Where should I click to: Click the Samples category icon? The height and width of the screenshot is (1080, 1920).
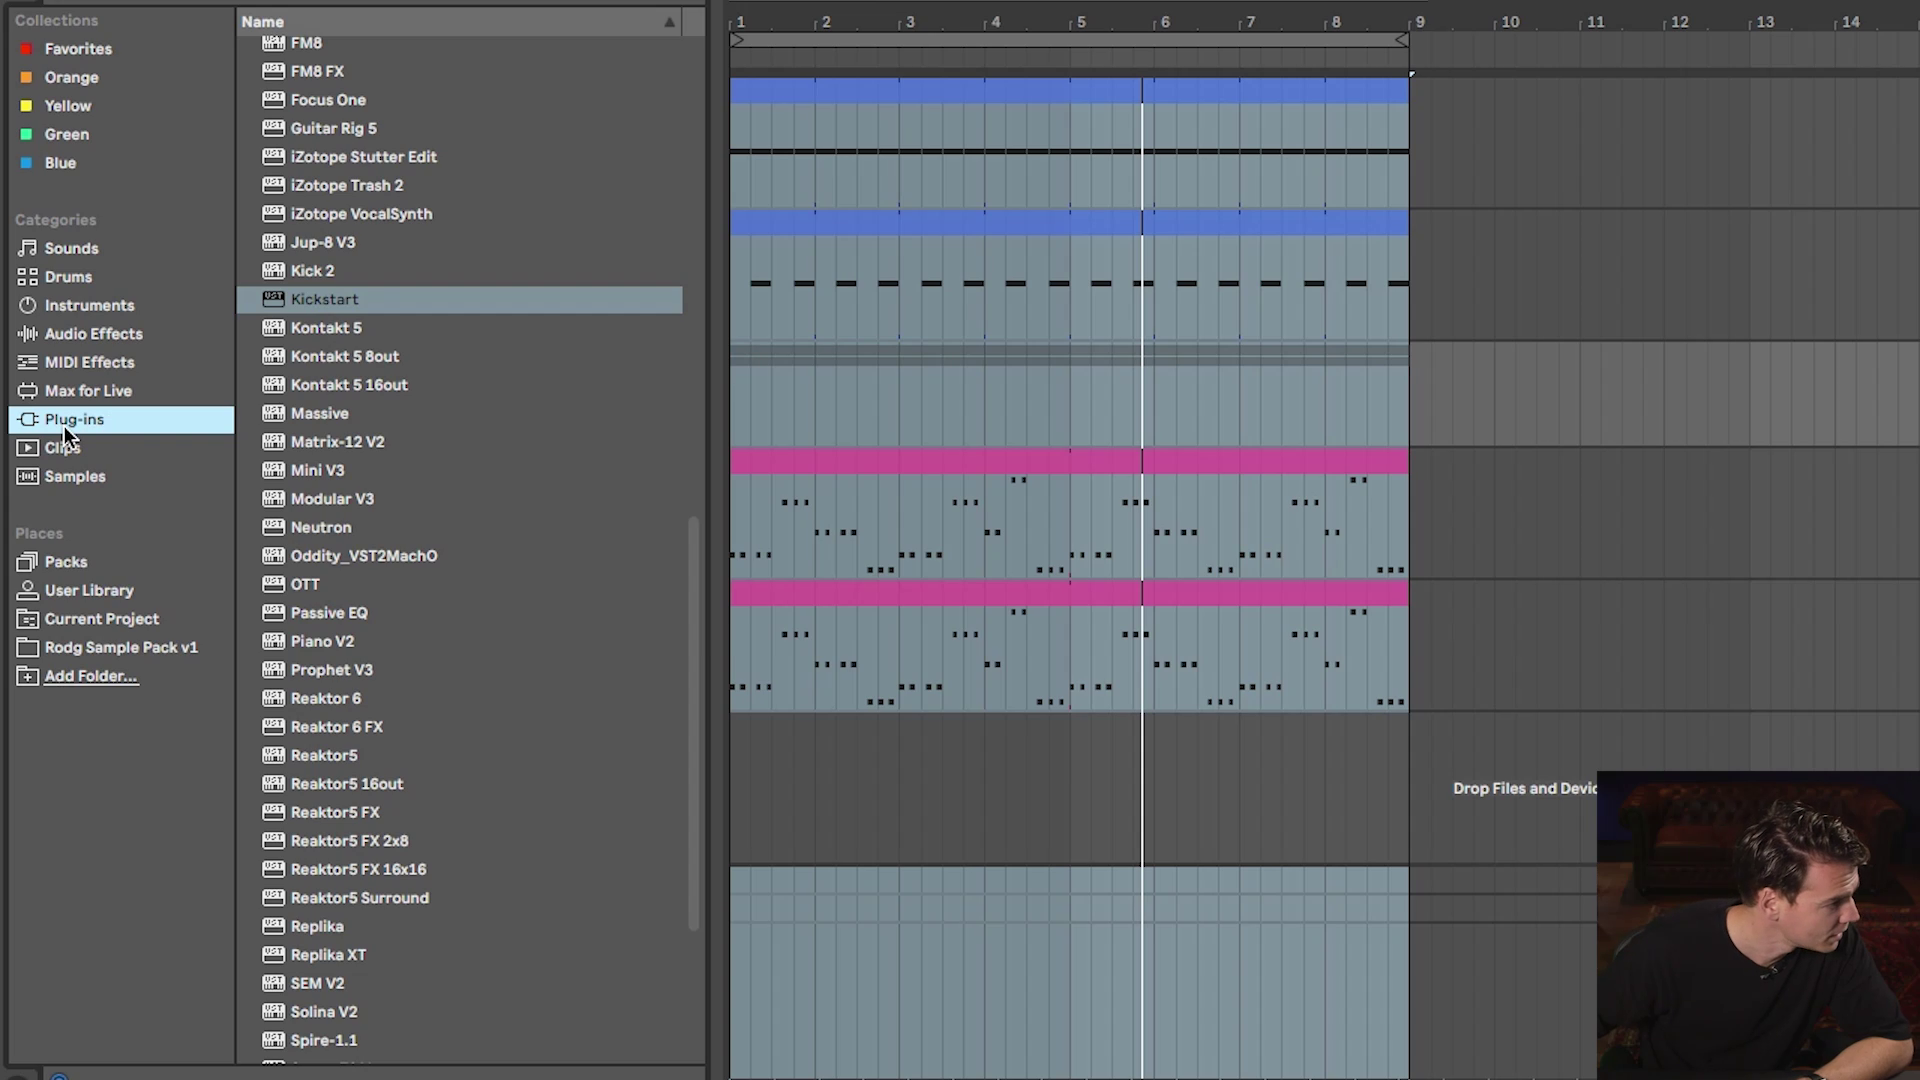(x=27, y=477)
